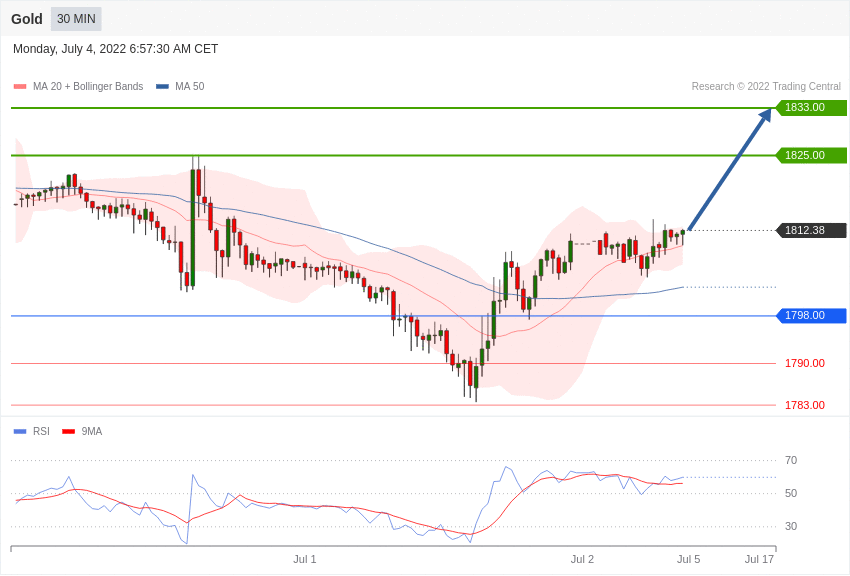Screen dimensions: 850x576
Task: Click the RSI 50 level label
Action: 791,493
